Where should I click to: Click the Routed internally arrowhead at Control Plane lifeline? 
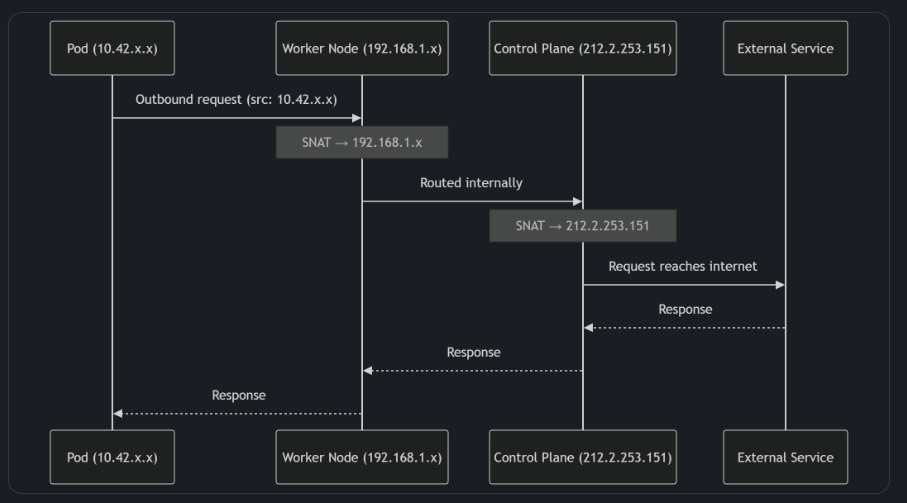click(x=577, y=201)
